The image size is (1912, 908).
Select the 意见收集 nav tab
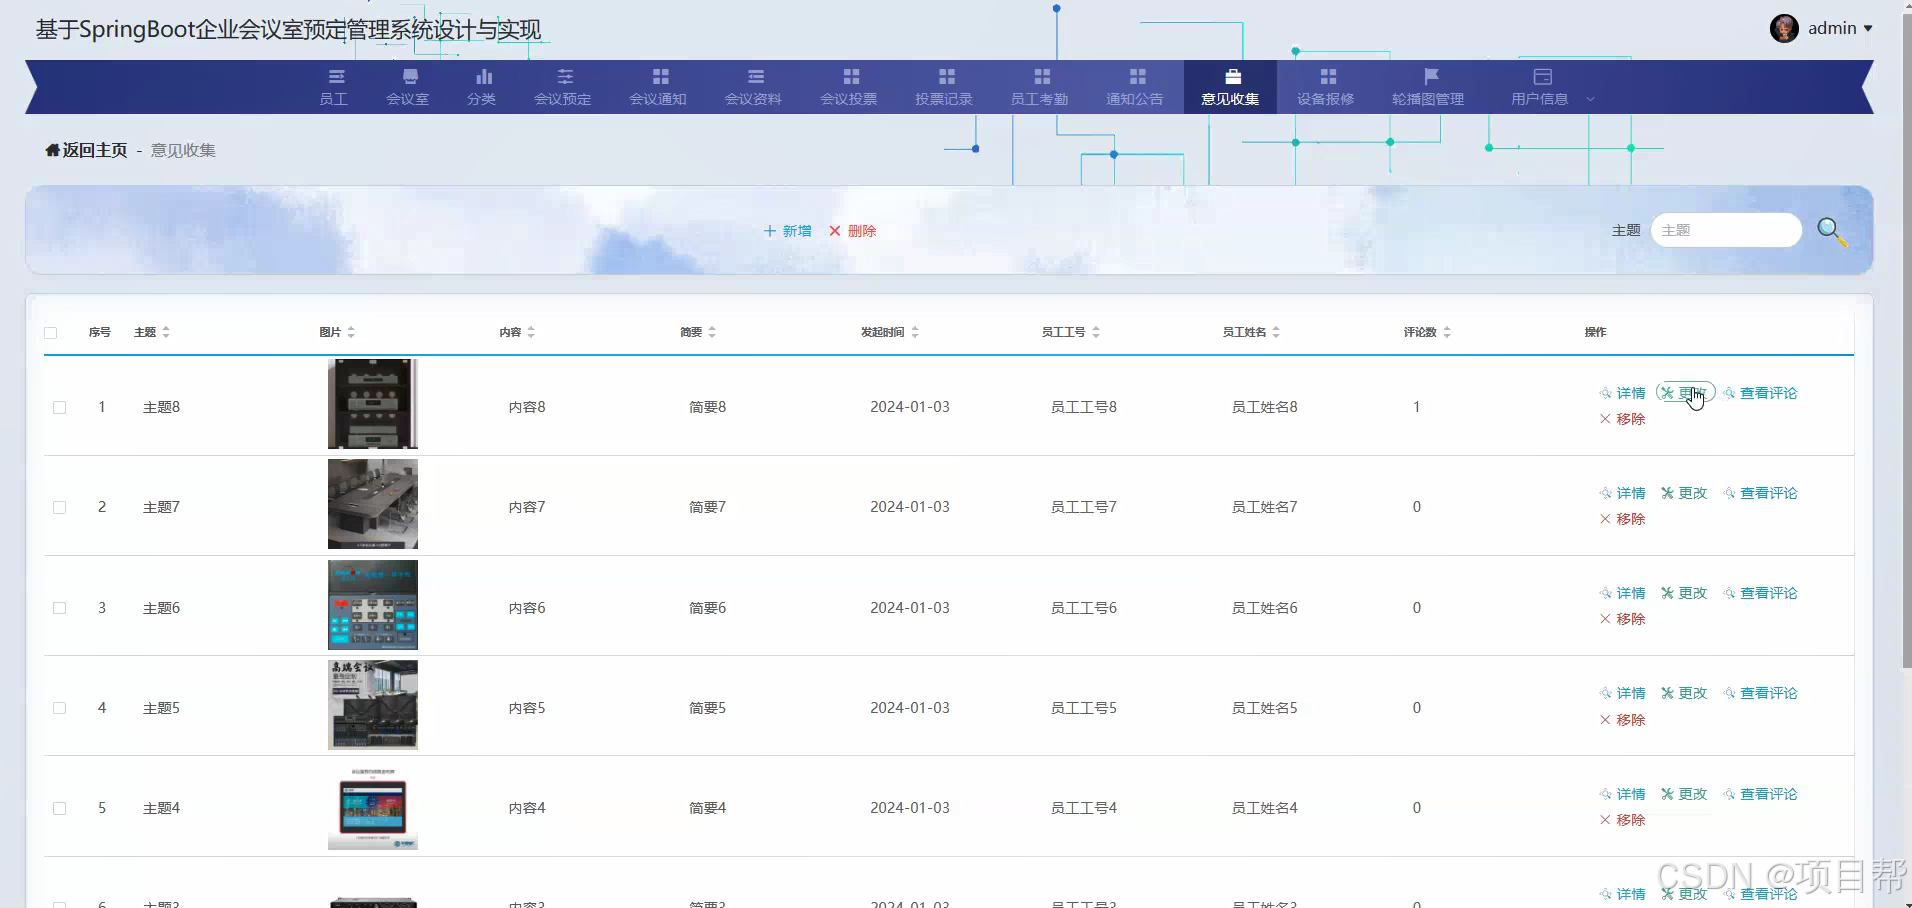coord(1230,87)
